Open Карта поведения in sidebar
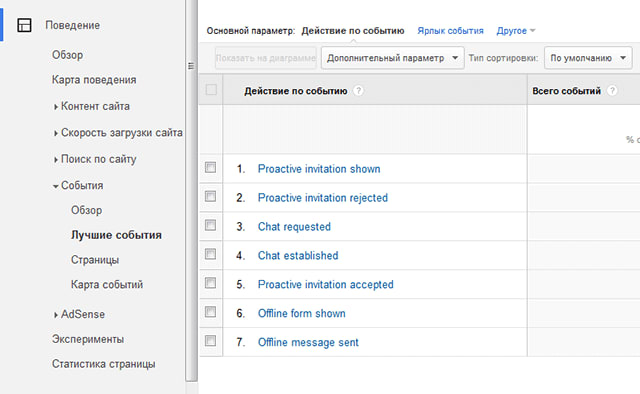This screenshot has height=394, width=640. tap(94, 80)
